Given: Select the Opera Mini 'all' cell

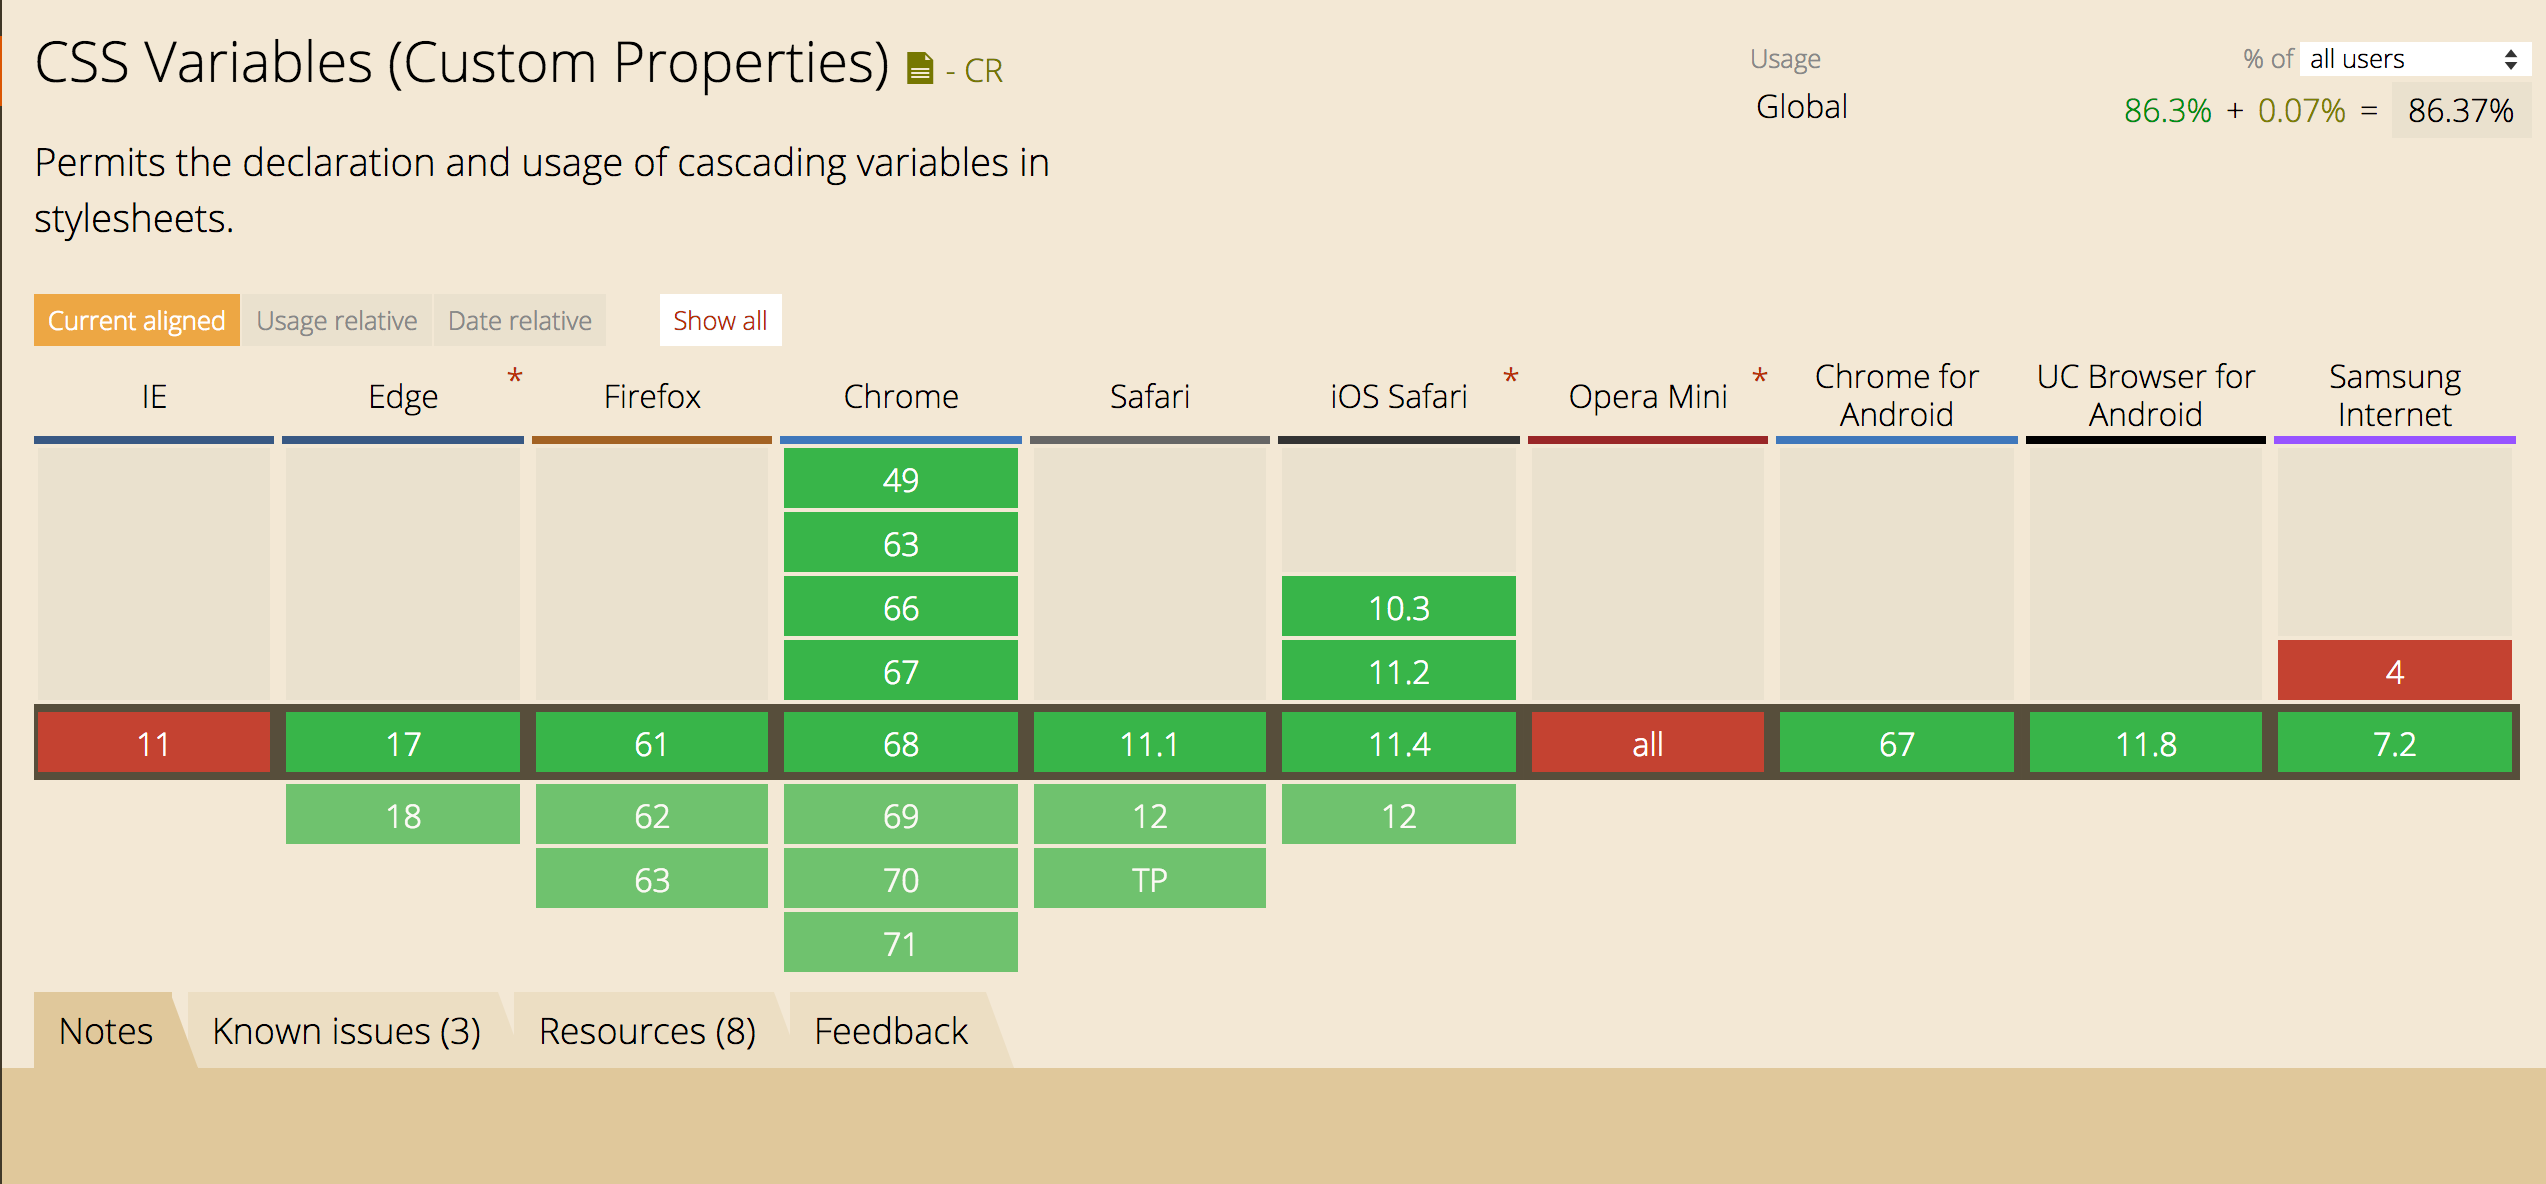Looking at the screenshot, I should point(1647,743).
